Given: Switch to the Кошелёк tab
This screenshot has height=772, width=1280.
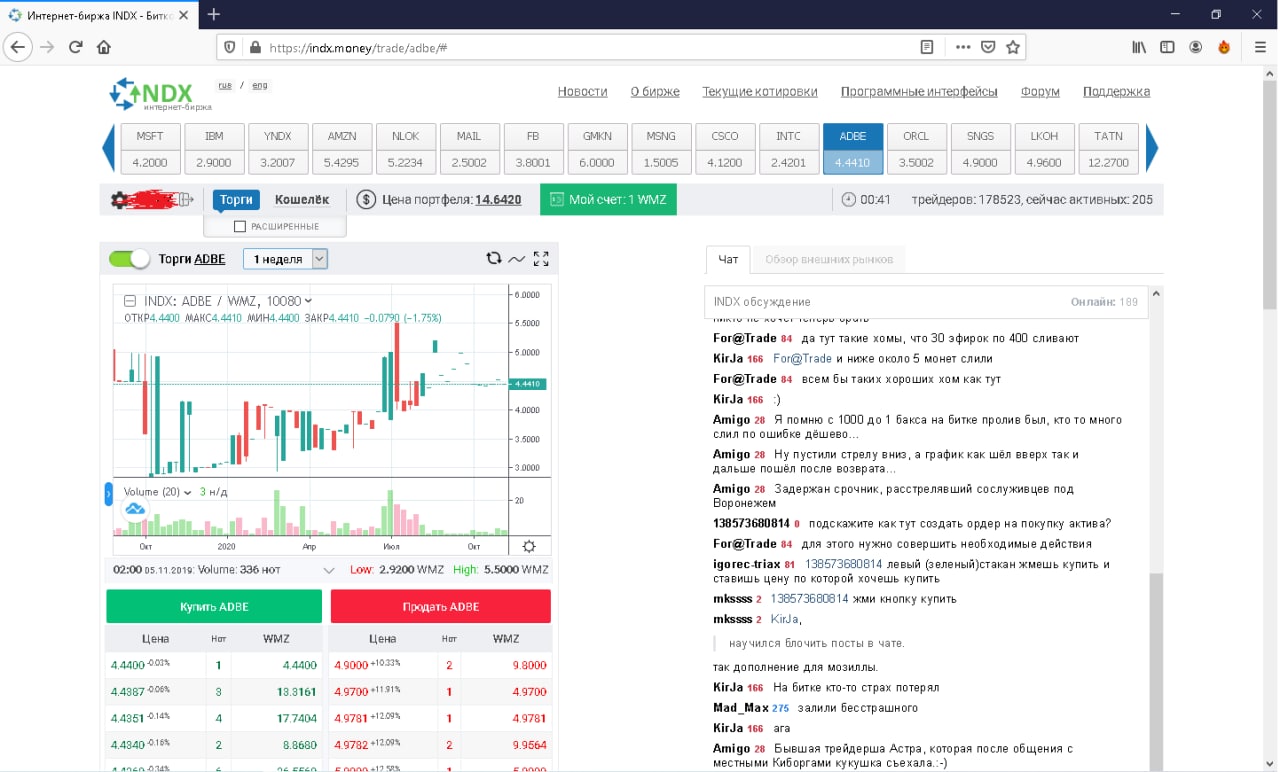Looking at the screenshot, I should click(302, 200).
